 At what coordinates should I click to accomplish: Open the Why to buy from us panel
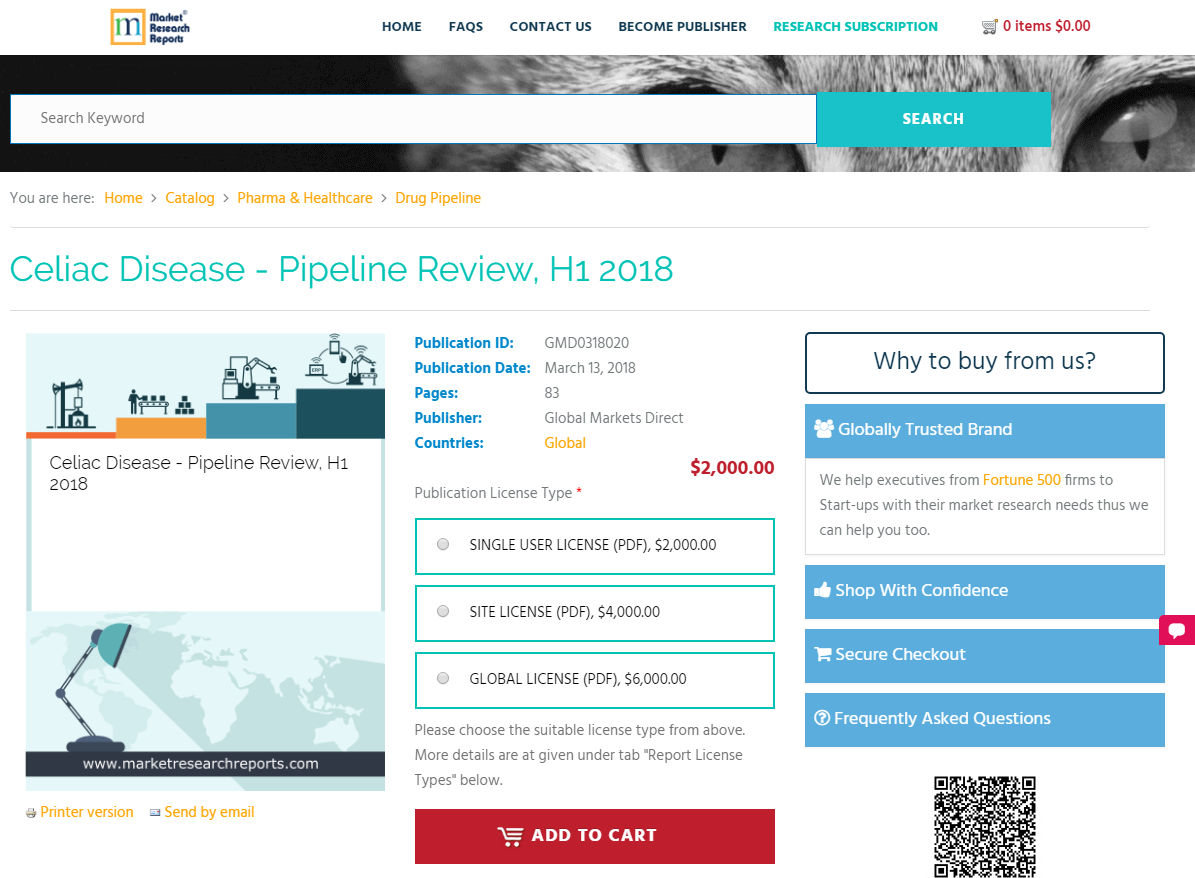point(984,362)
